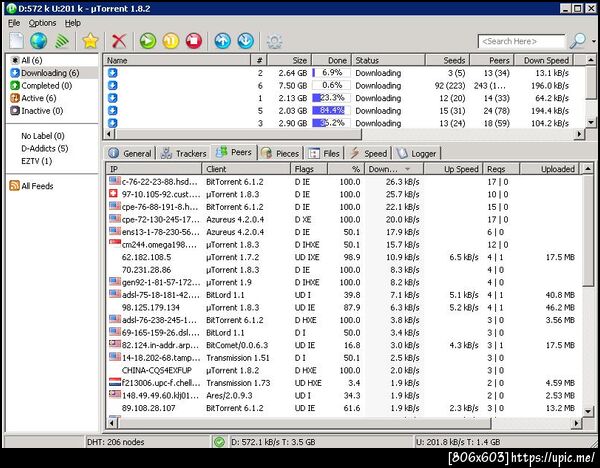Select peer CHINA-CQS4EXFUP row
The height and width of the screenshot is (468, 600).
343,370
